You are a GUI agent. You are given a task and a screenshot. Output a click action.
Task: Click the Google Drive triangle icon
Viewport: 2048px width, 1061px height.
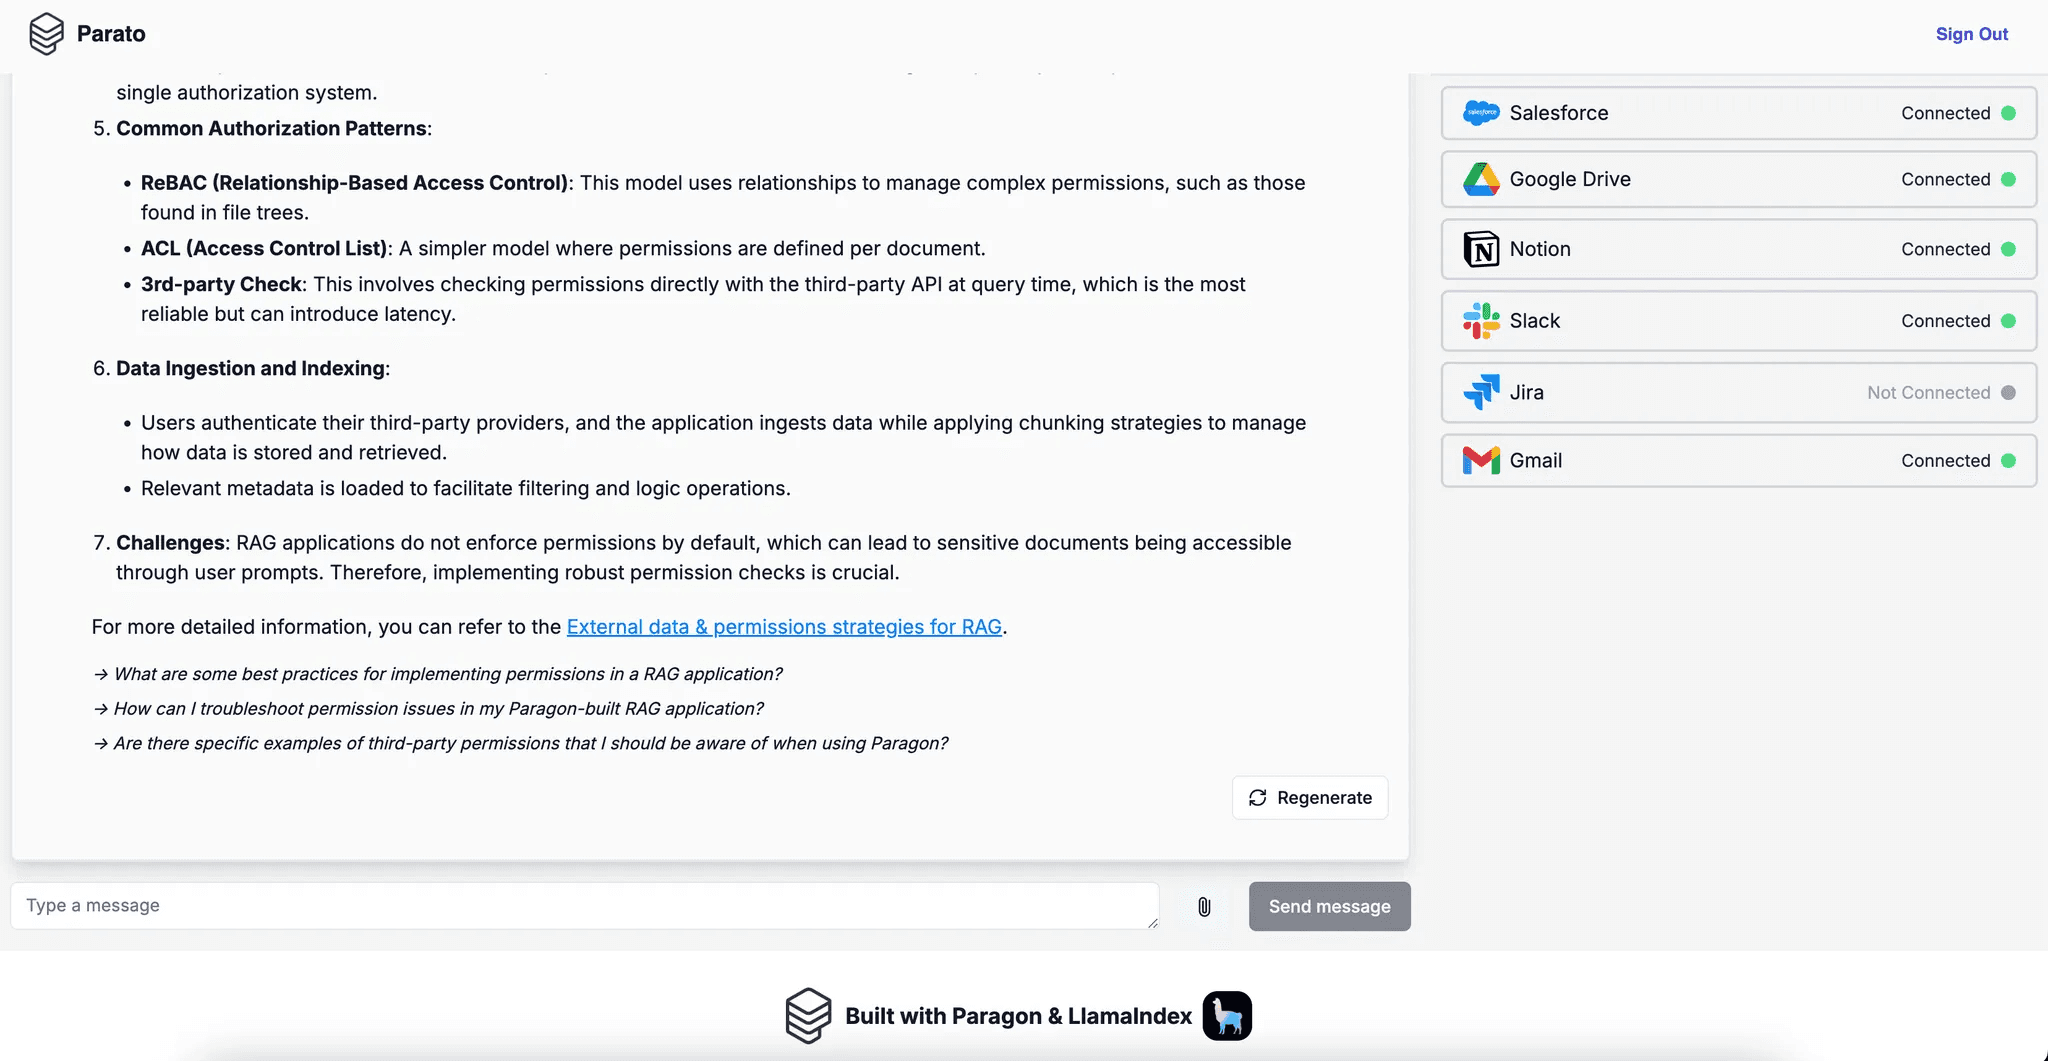[1481, 180]
